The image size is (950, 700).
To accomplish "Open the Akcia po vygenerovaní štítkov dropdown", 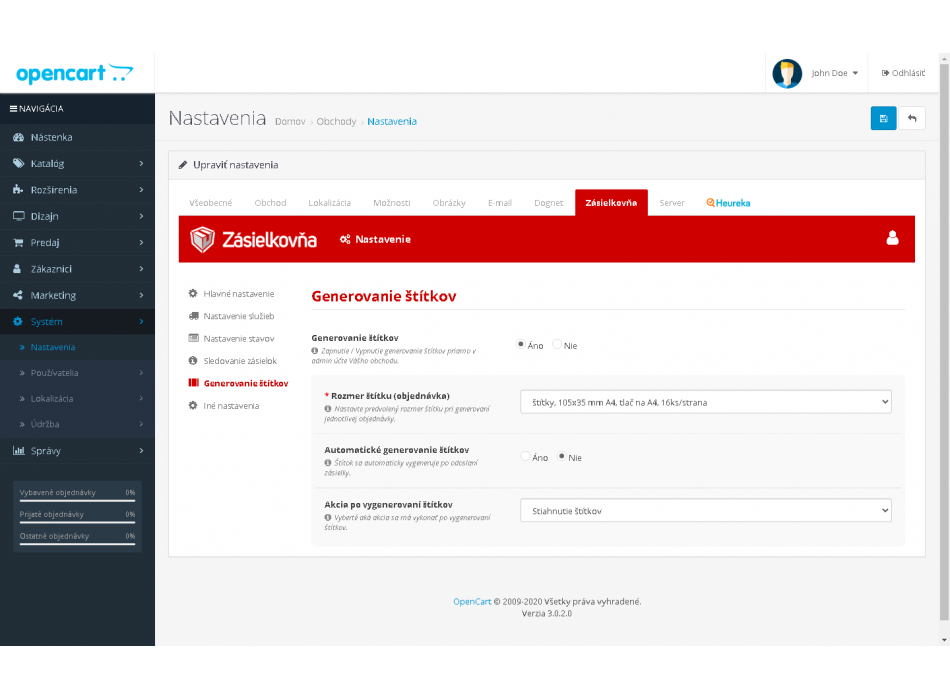I will coord(706,510).
